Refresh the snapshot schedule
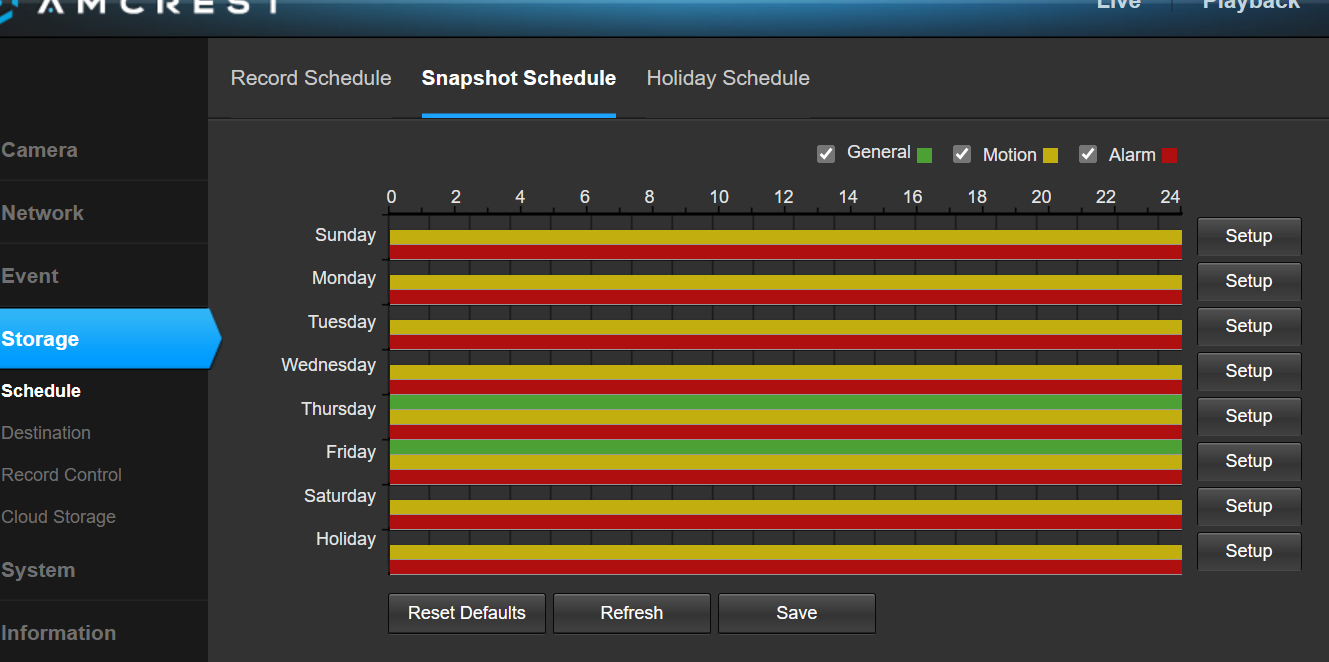The height and width of the screenshot is (662, 1329). 631,613
